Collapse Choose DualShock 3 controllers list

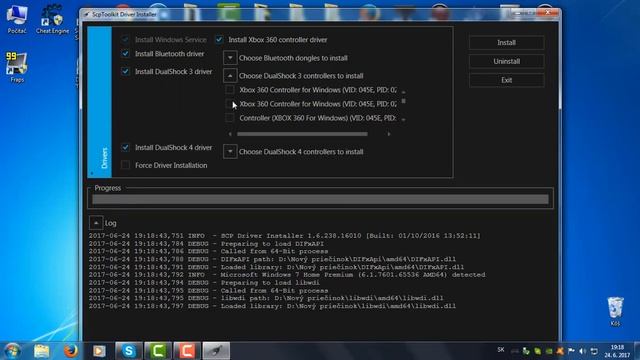230,76
